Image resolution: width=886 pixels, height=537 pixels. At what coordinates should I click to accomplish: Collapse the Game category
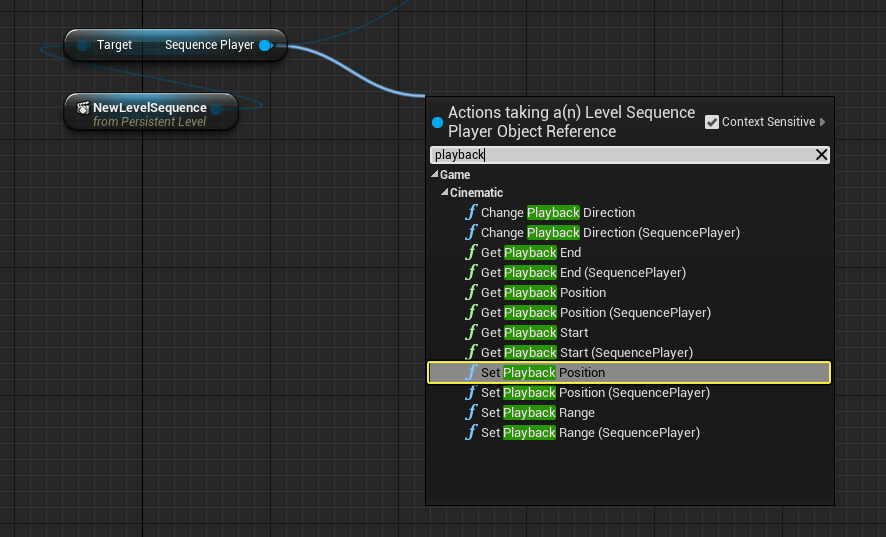tap(435, 175)
